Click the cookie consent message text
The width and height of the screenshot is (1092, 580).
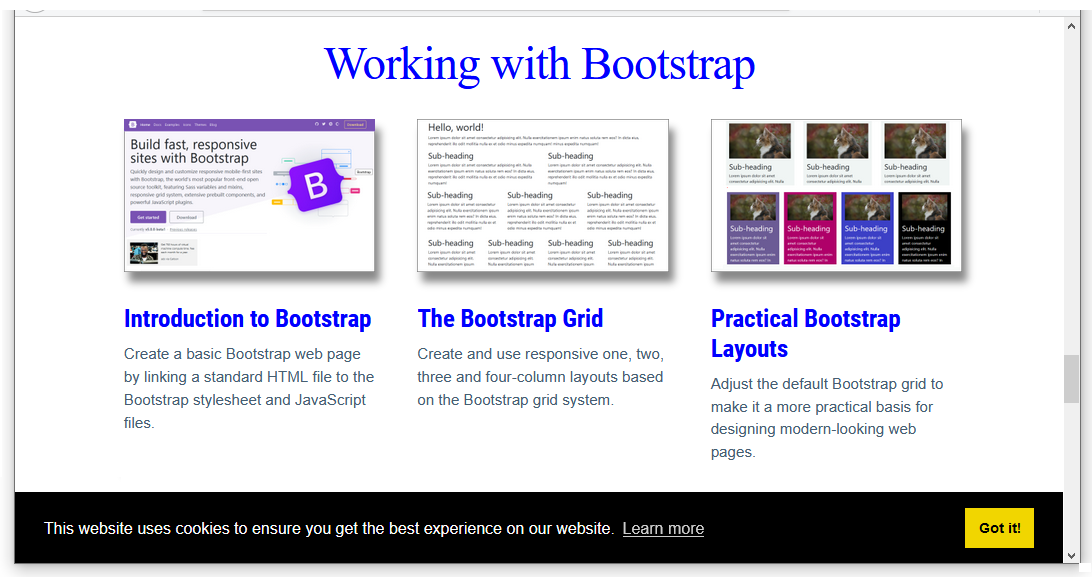click(x=328, y=528)
